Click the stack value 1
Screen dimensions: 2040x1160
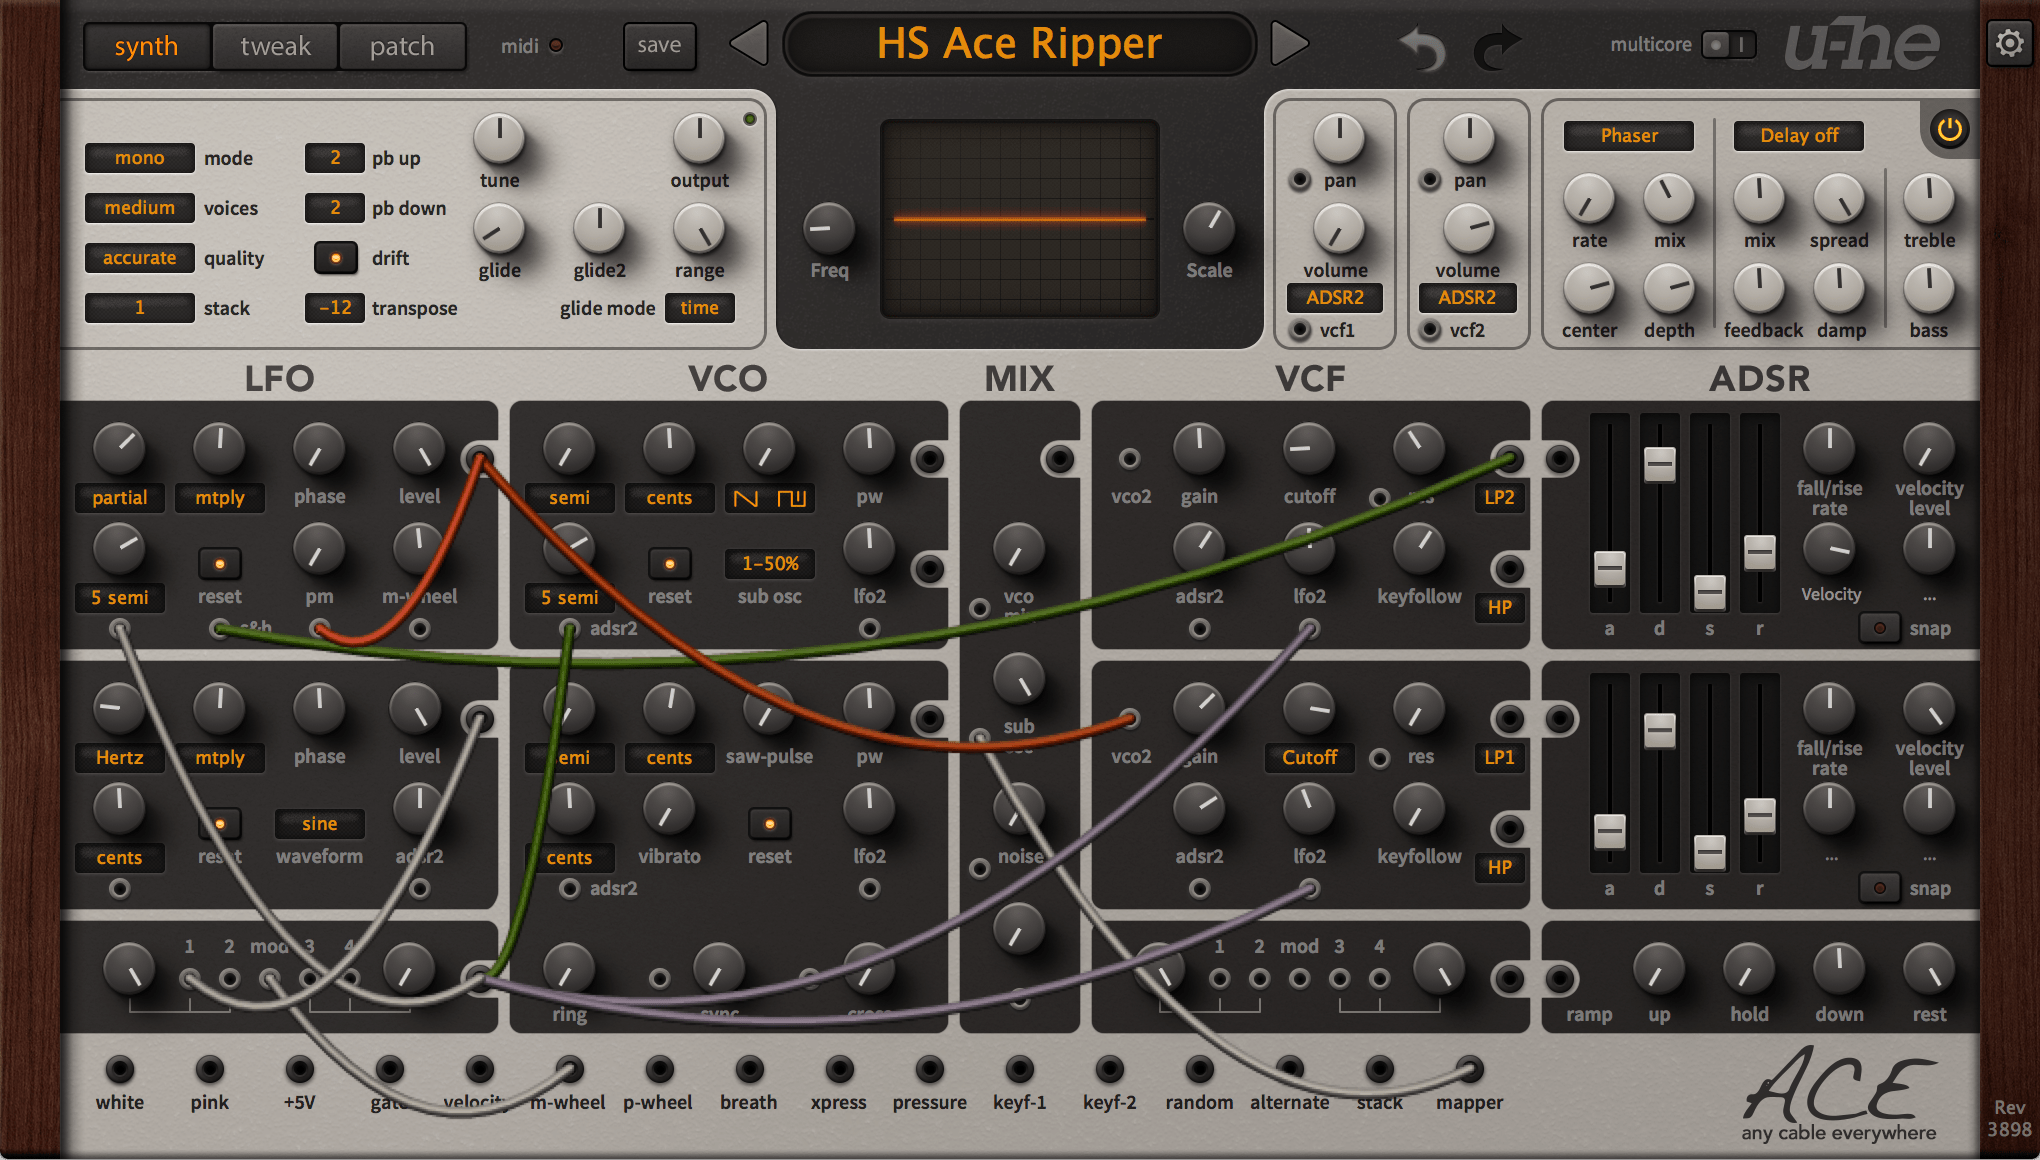click(x=139, y=308)
